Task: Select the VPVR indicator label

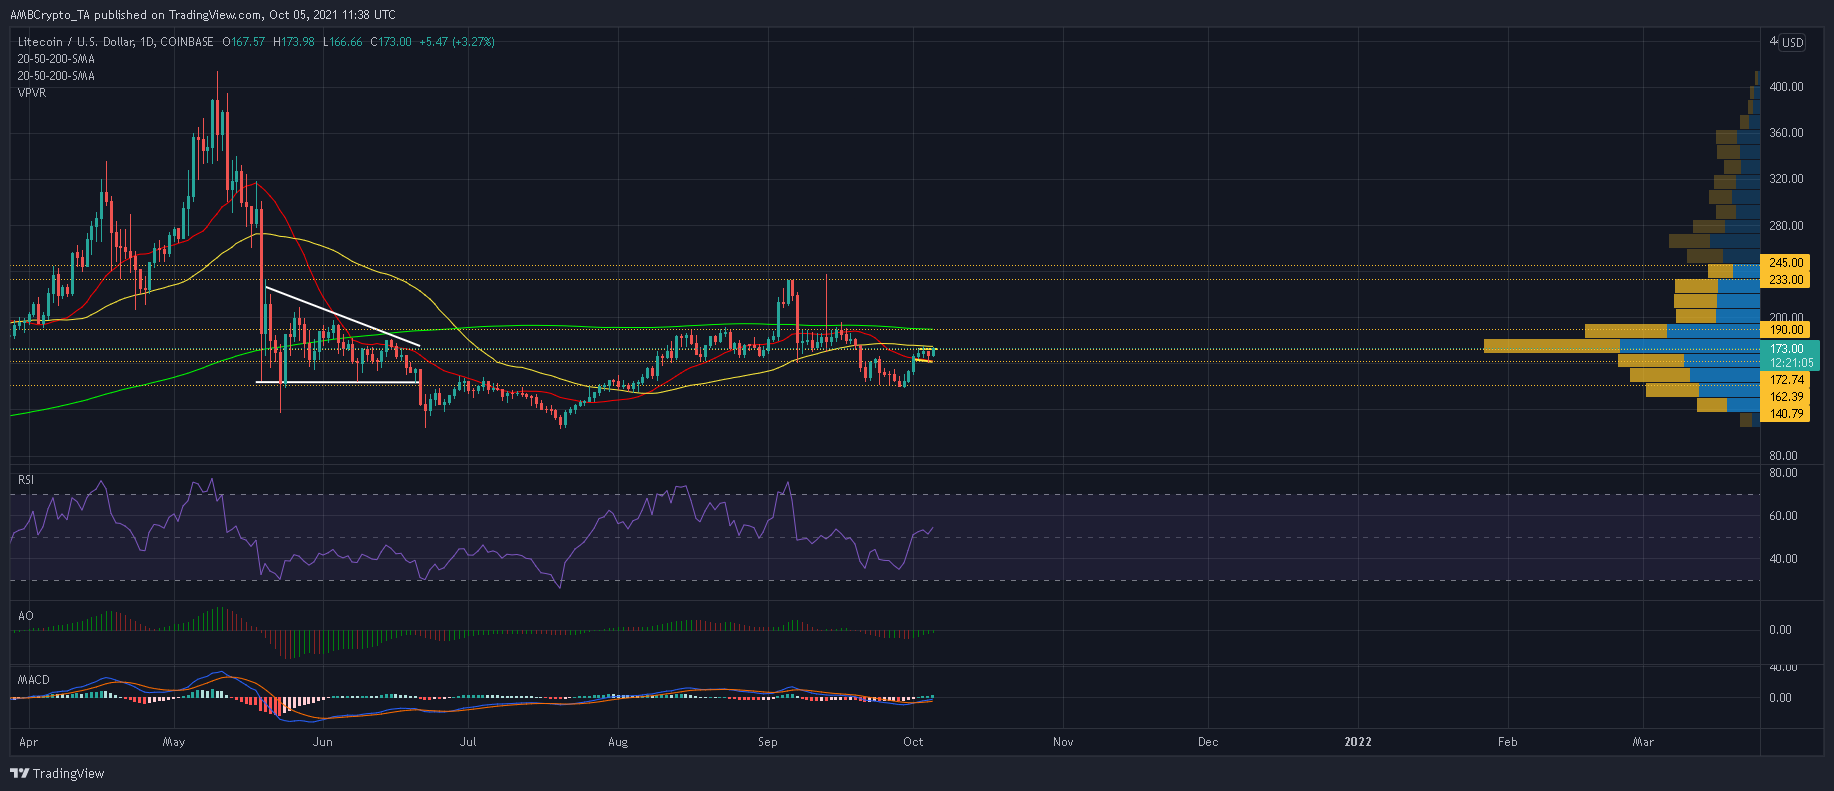Action: pos(32,93)
